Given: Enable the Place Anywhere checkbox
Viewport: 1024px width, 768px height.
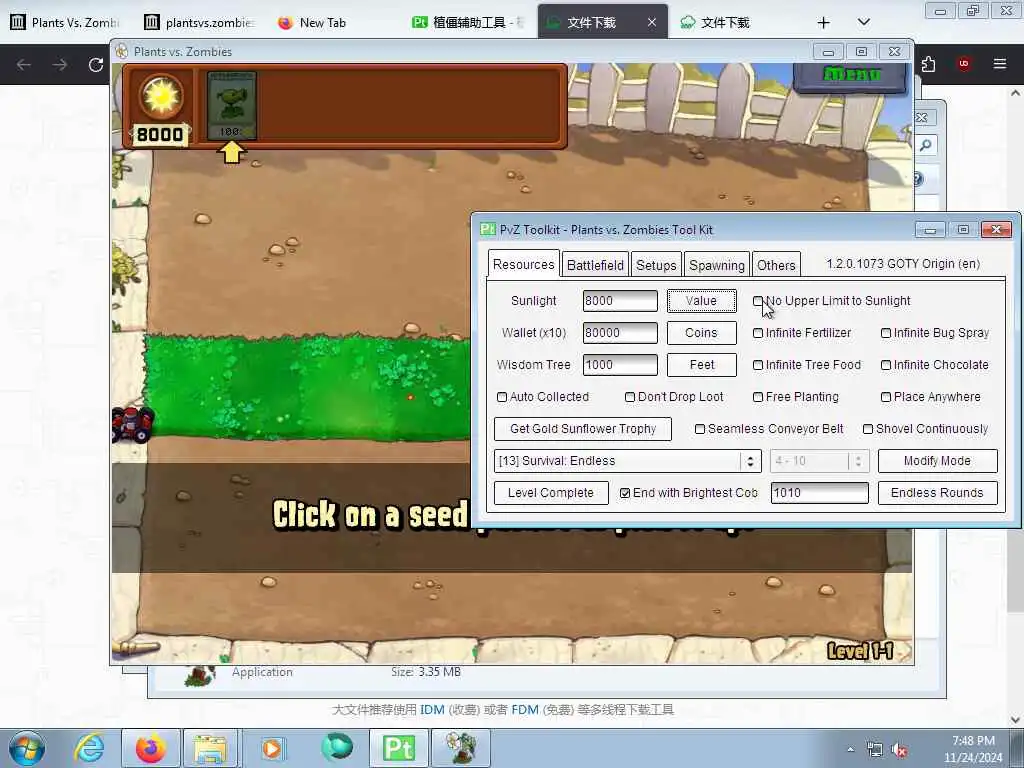Looking at the screenshot, I should coord(886,397).
